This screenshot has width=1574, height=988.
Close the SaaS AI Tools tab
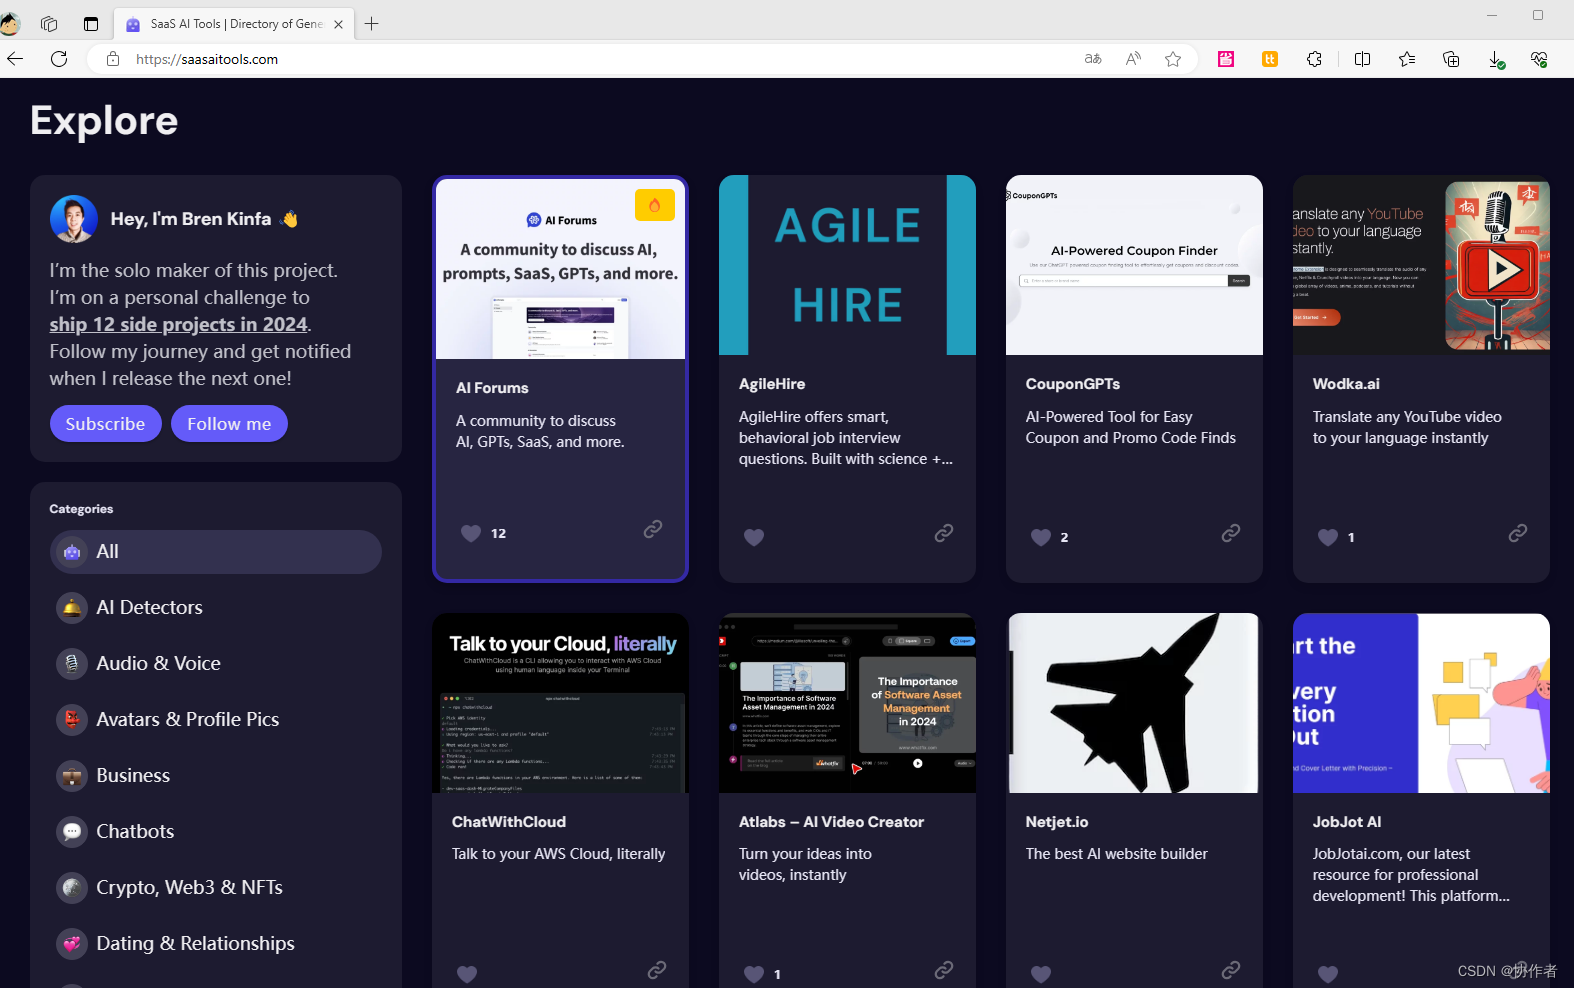tap(338, 24)
